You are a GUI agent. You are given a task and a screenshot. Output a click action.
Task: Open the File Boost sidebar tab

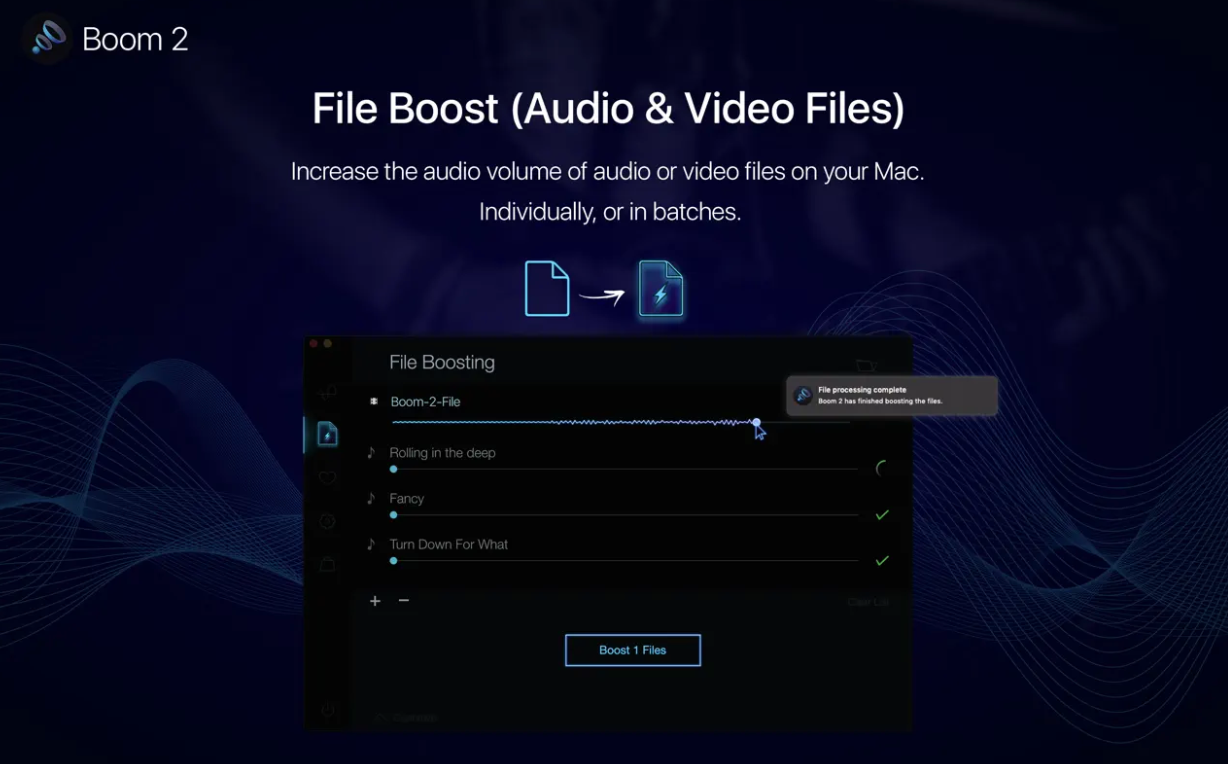tap(327, 433)
